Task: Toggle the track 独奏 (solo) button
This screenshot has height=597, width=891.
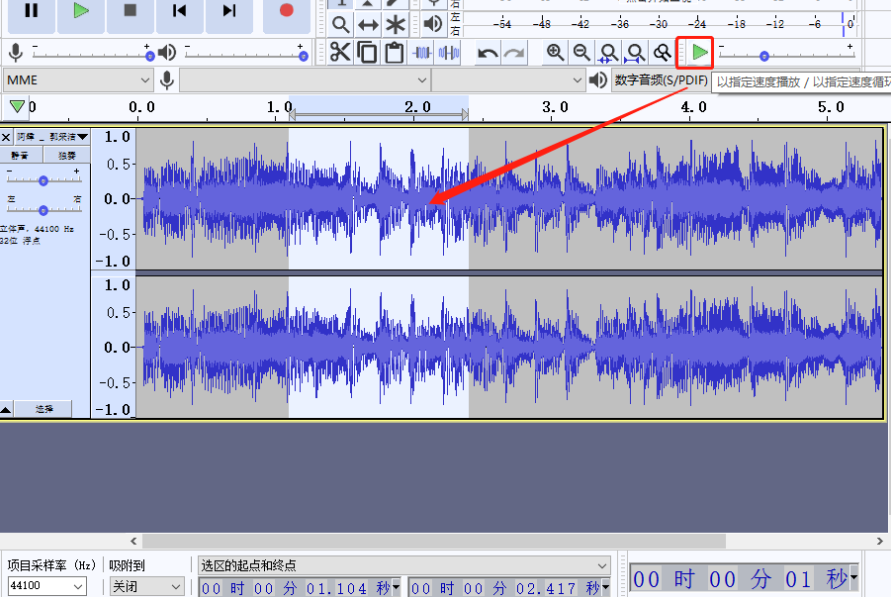Action: [66, 155]
